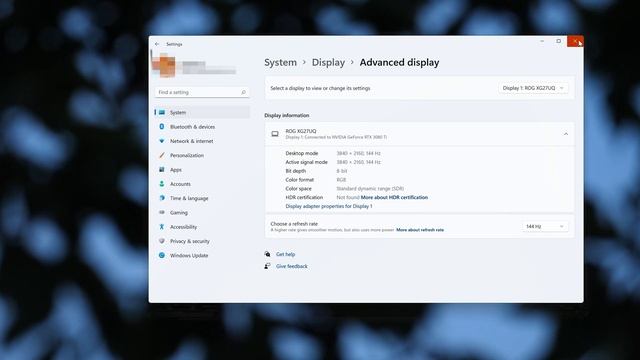Click the Bluetooth icon in sidebar
The width and height of the screenshot is (640, 360).
coord(162,127)
